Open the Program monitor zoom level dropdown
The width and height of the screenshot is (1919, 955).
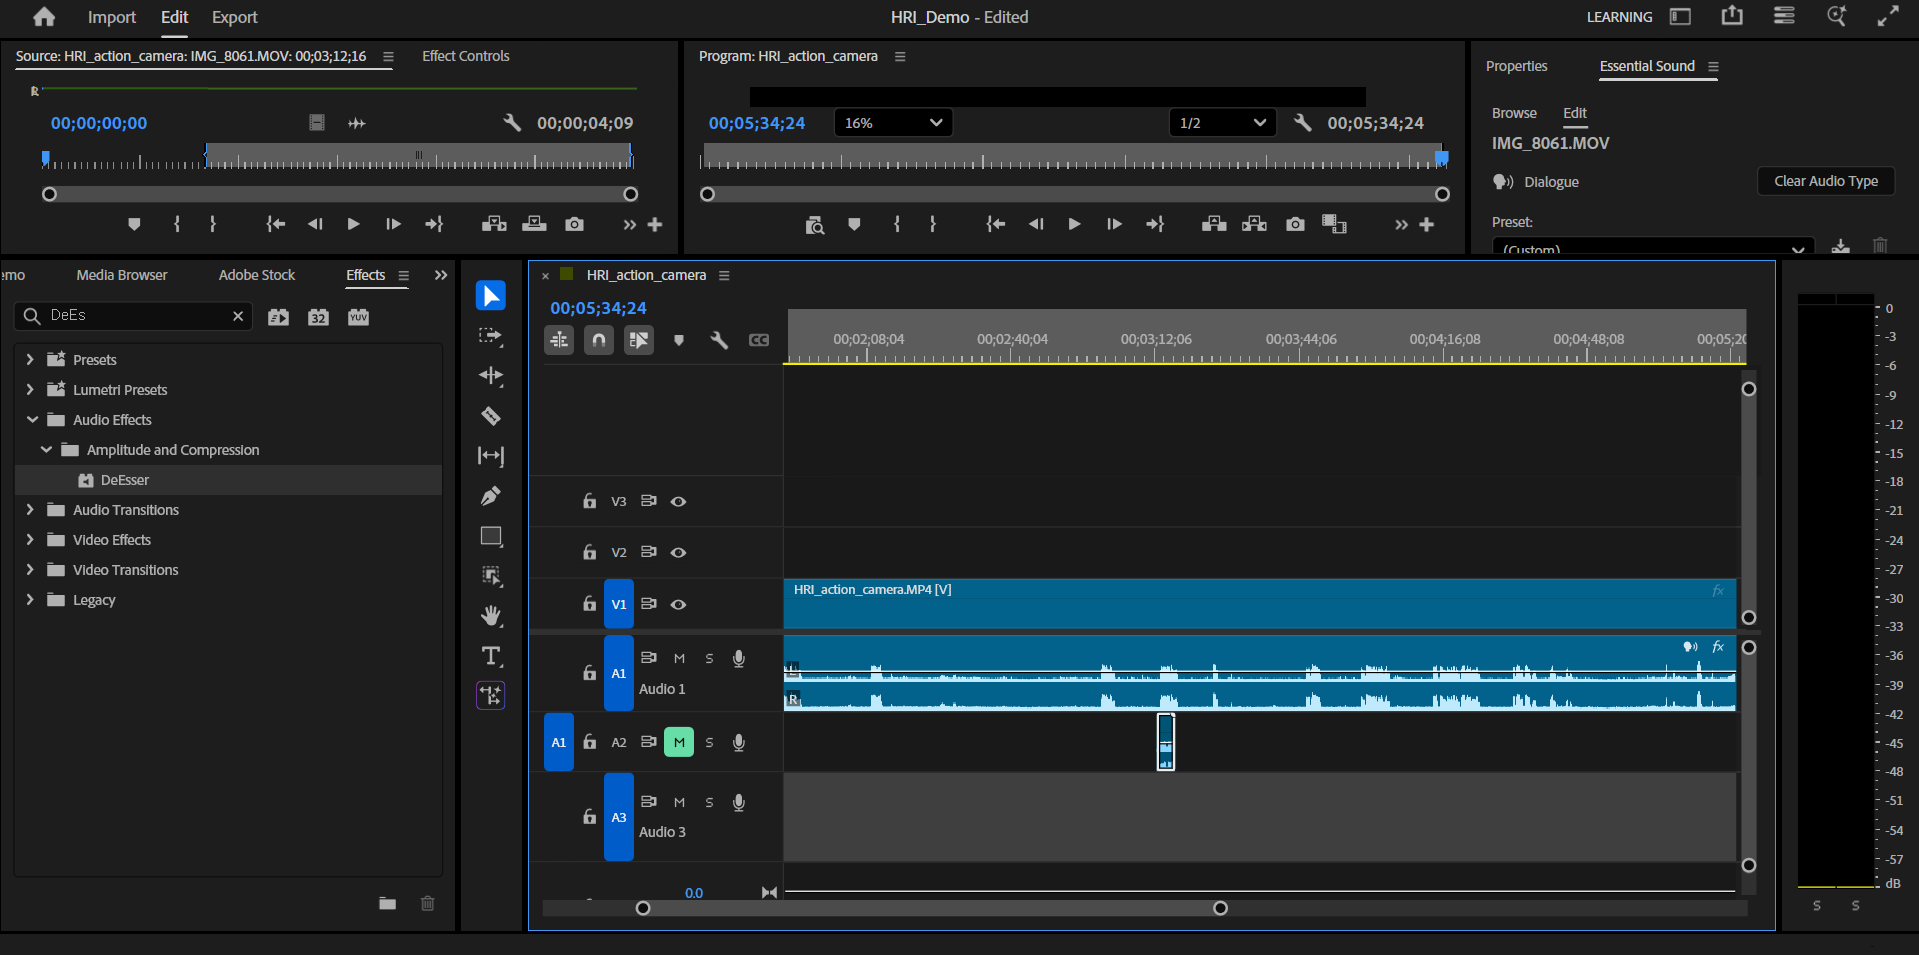click(x=892, y=123)
